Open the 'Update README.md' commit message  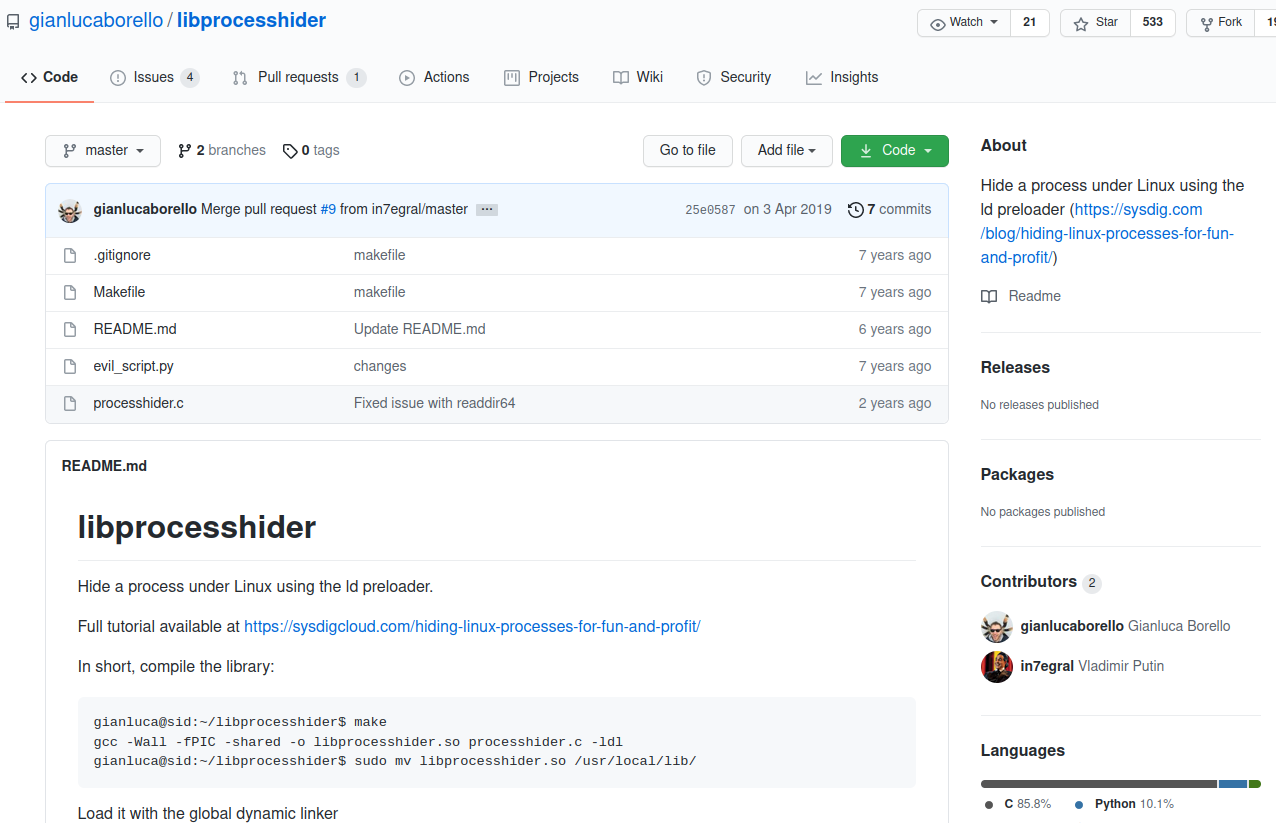420,329
